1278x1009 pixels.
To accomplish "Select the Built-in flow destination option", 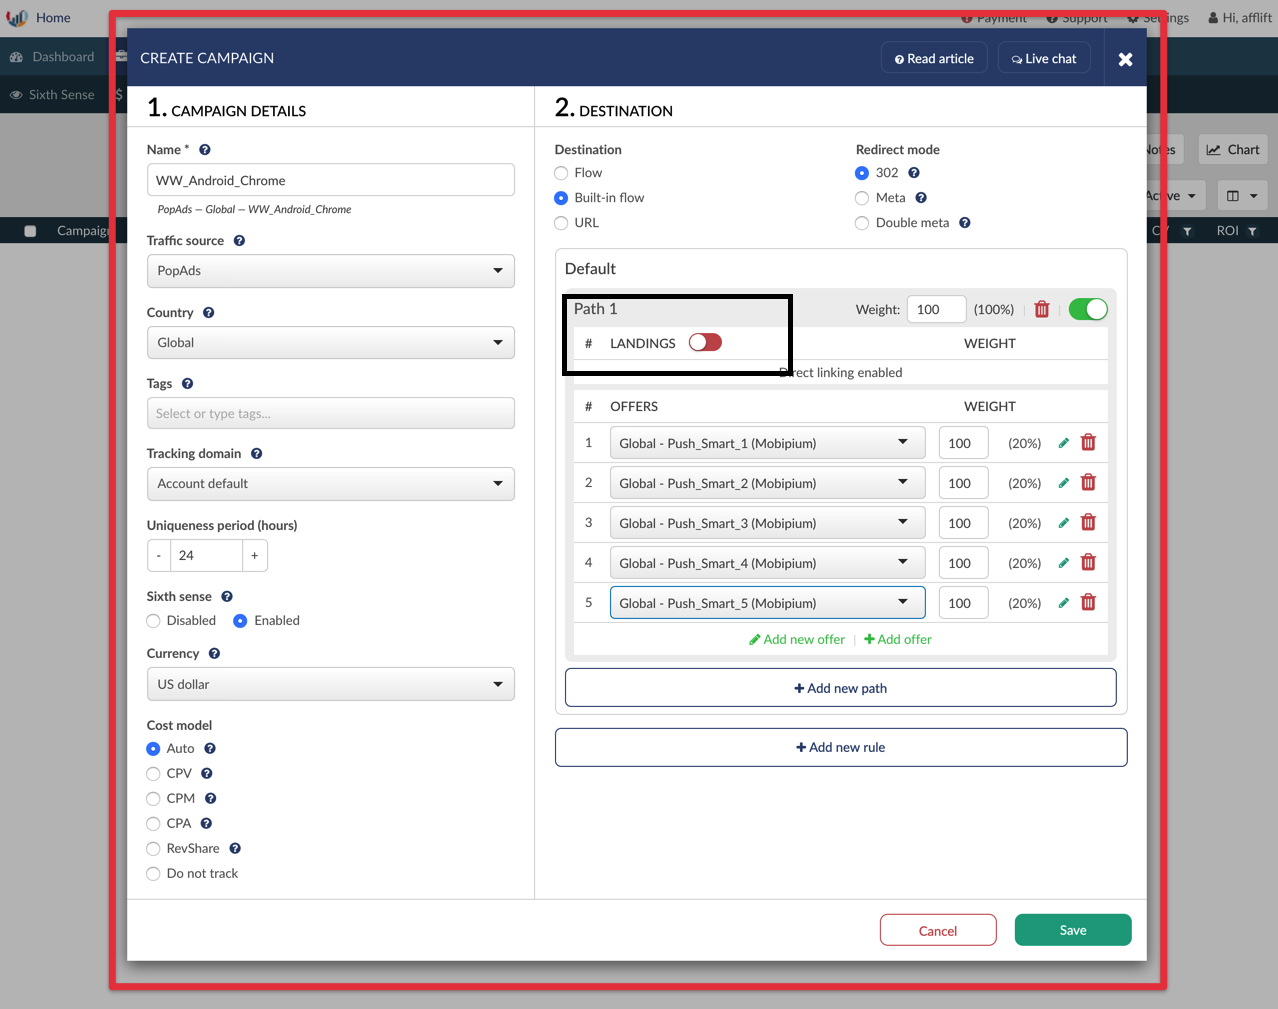I will tap(561, 199).
